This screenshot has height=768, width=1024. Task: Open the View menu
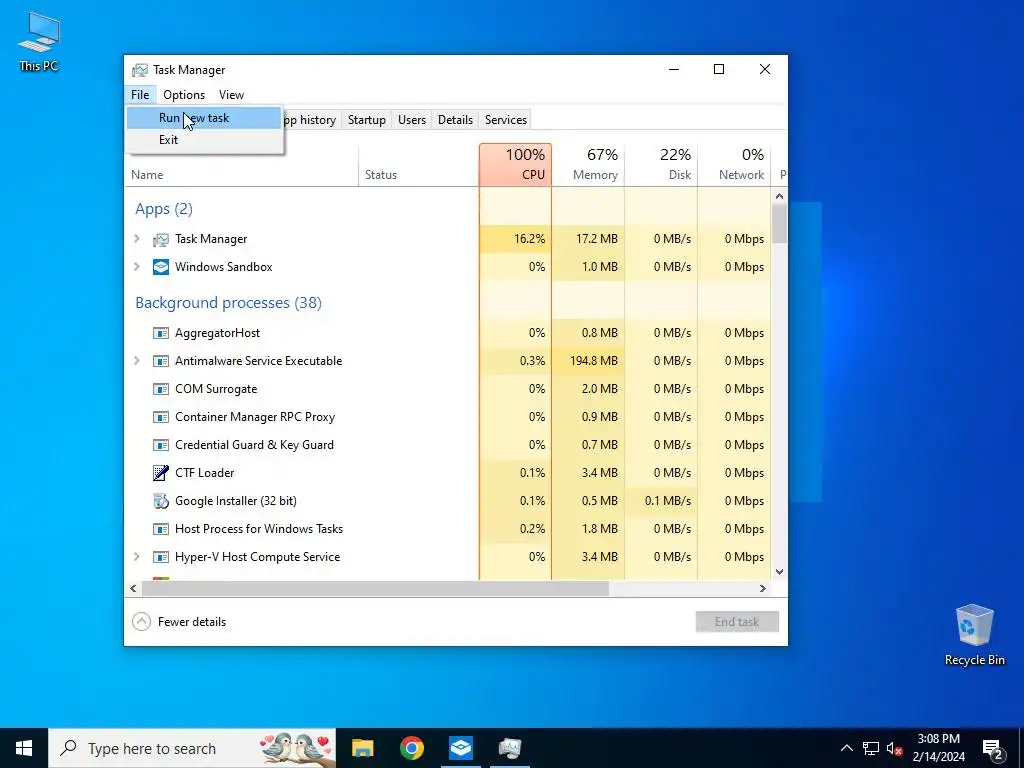tap(231, 95)
